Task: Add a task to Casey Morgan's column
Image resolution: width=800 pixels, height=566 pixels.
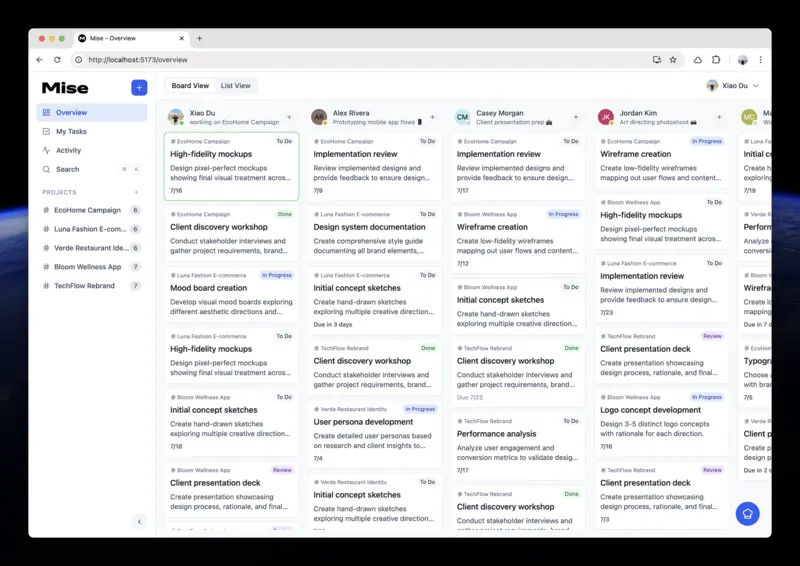Action: [576, 117]
